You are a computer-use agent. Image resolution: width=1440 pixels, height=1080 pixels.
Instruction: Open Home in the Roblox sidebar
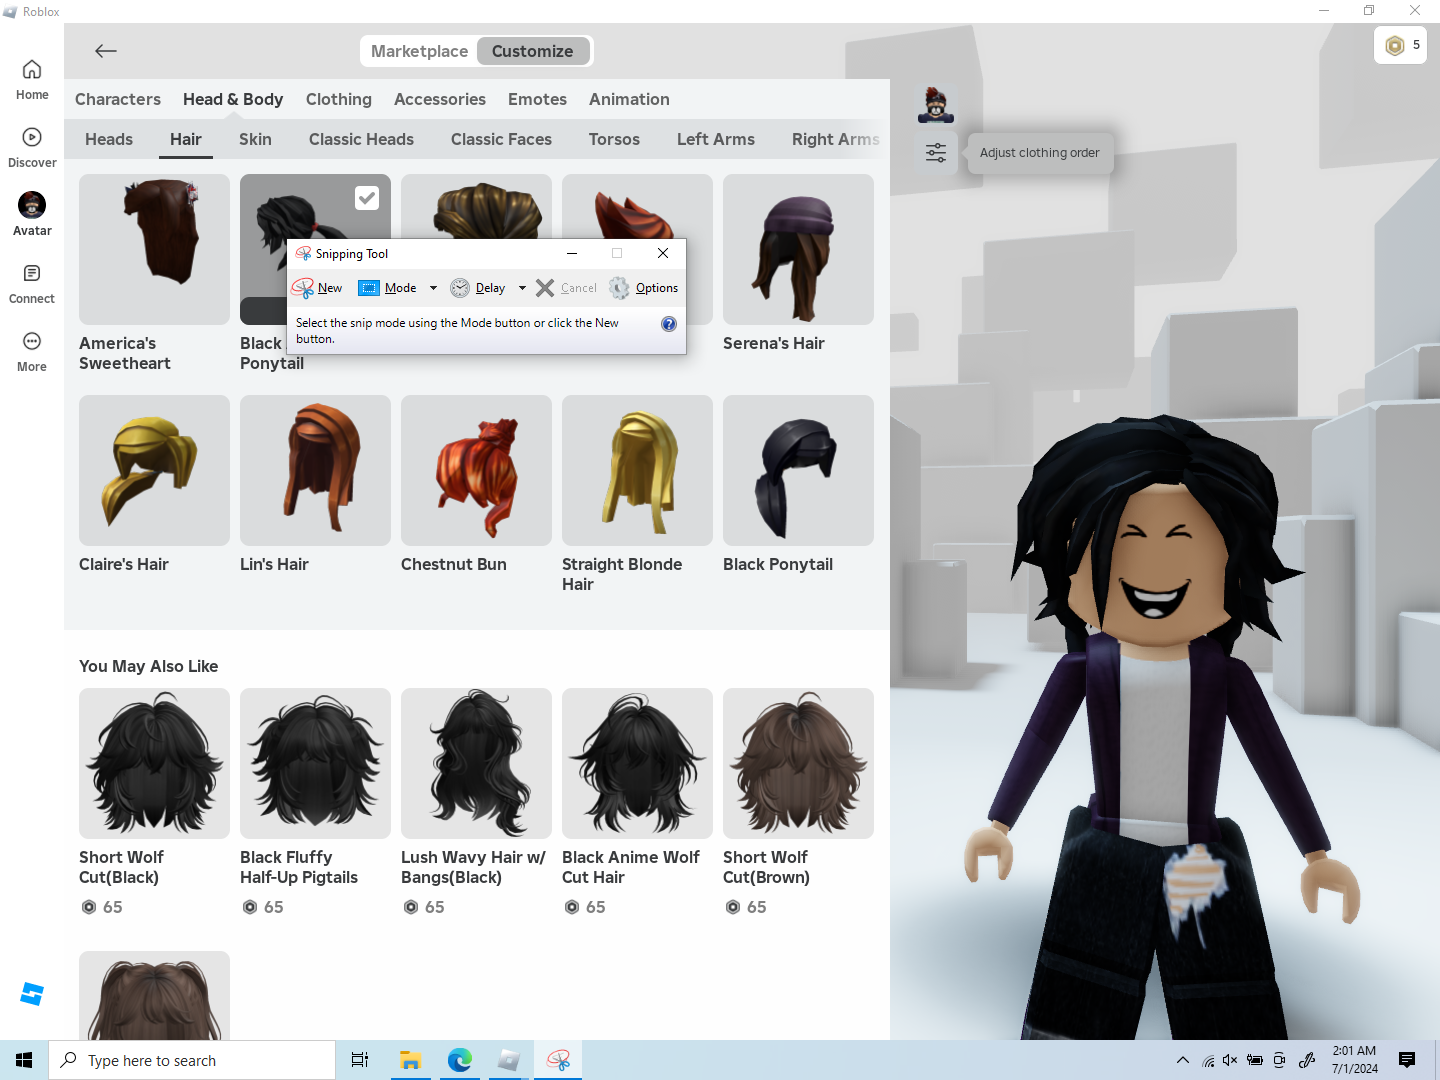pyautogui.click(x=32, y=79)
